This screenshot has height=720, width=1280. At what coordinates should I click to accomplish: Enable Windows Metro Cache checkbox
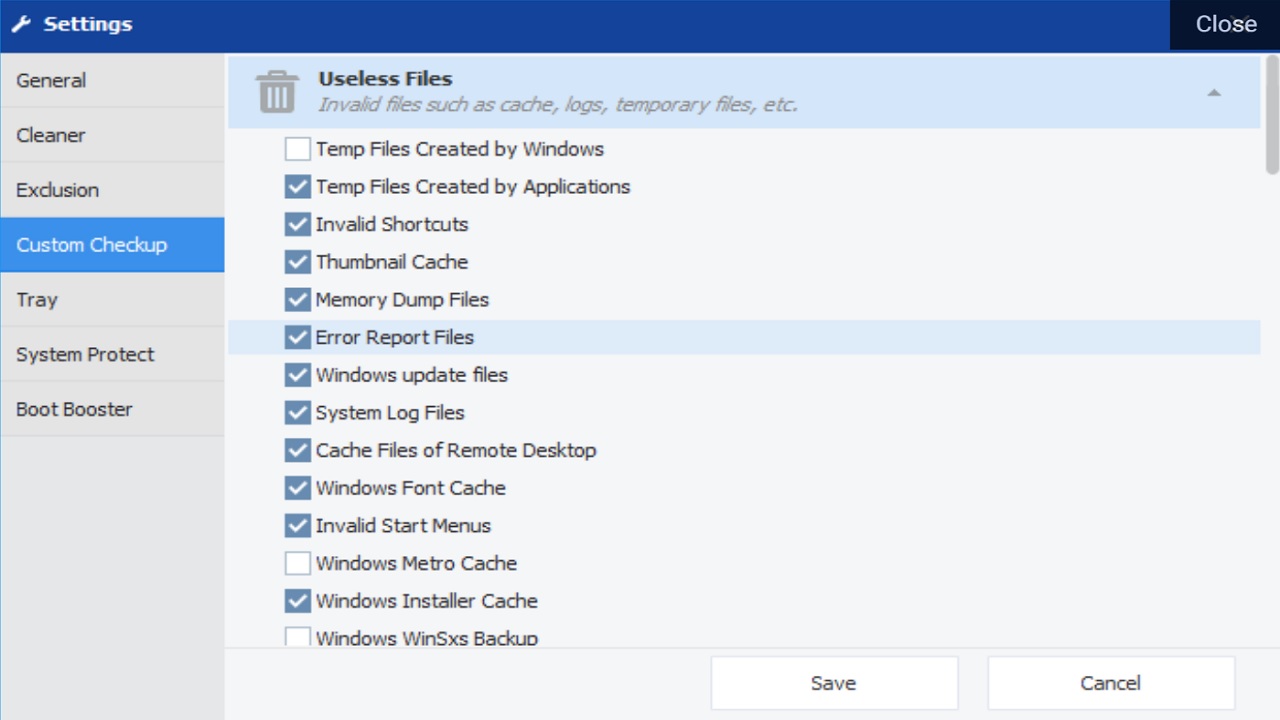[x=297, y=563]
